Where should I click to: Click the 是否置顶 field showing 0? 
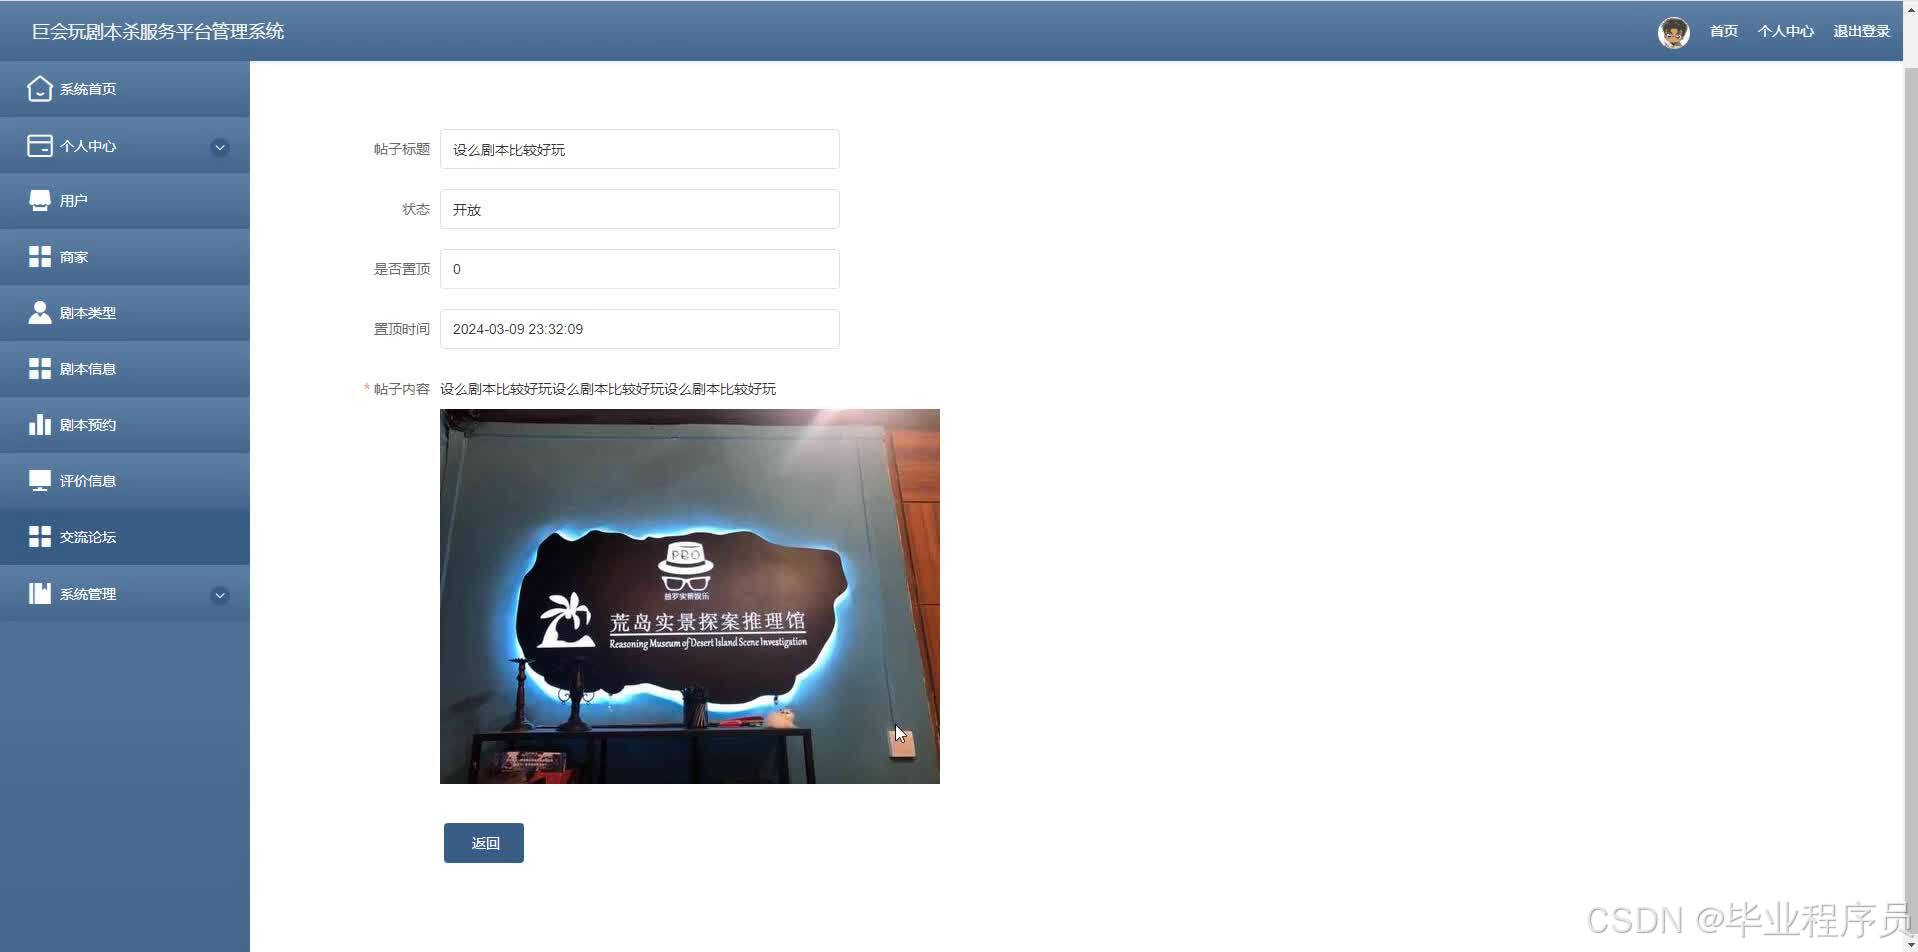click(x=640, y=269)
